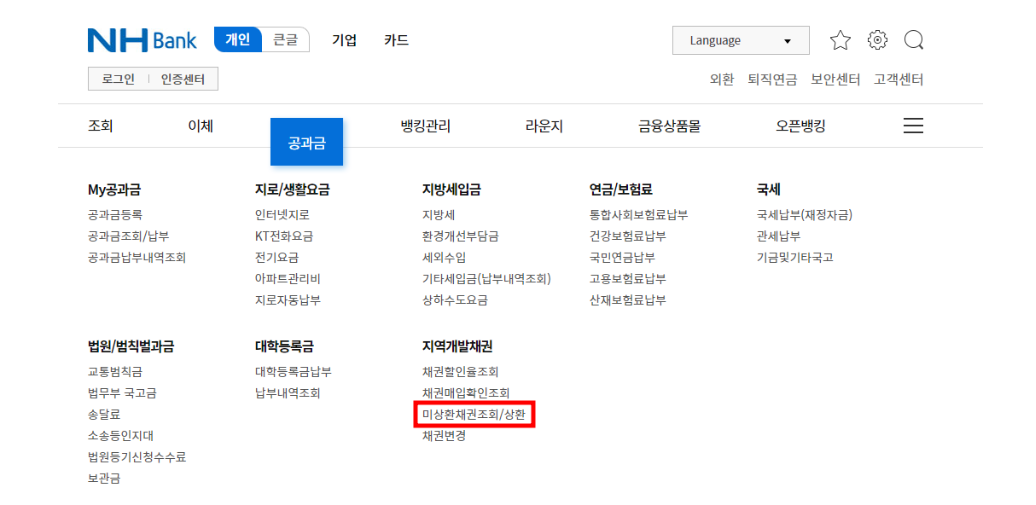This screenshot has height=505, width=1036.
Task: Select the 개인 toggle option
Action: (x=238, y=40)
